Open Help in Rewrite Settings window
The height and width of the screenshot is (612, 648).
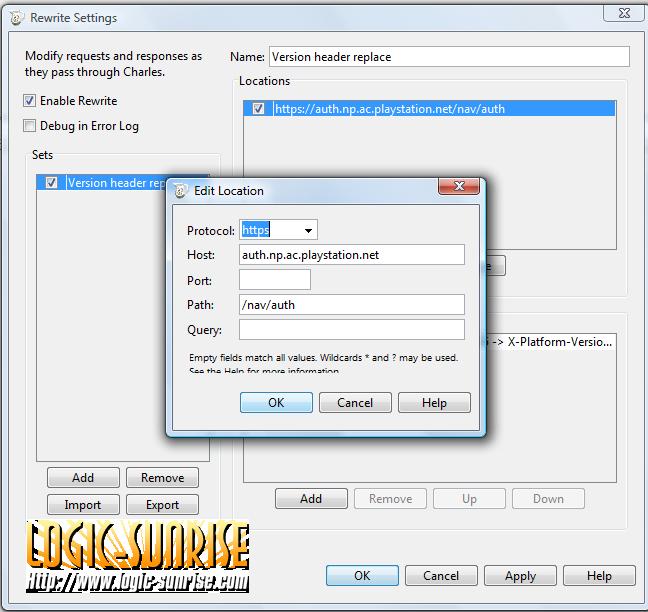599,576
